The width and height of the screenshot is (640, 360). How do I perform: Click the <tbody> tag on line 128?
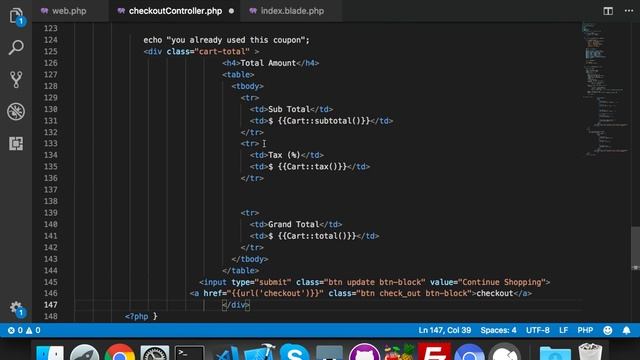[x=247, y=86]
